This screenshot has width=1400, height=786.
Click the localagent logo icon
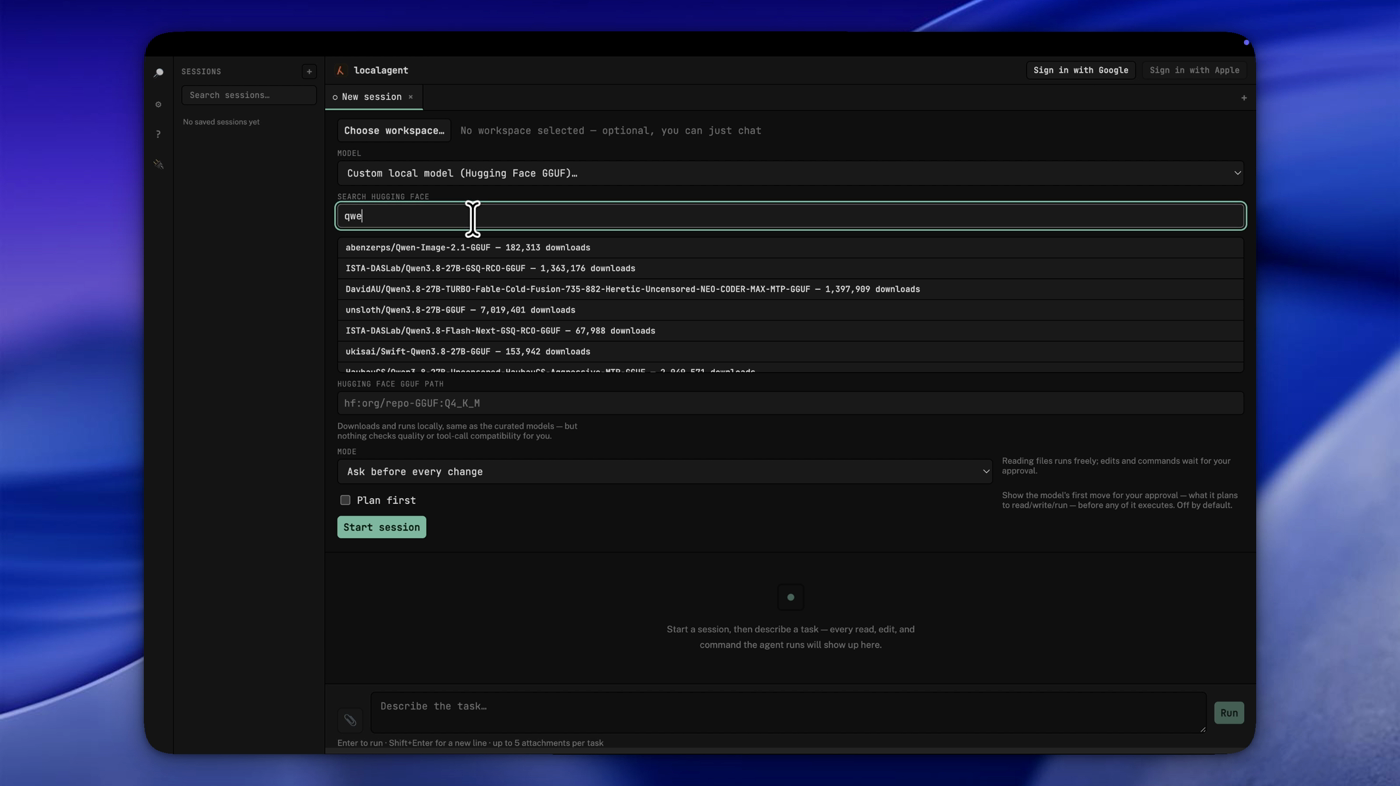(x=340, y=71)
